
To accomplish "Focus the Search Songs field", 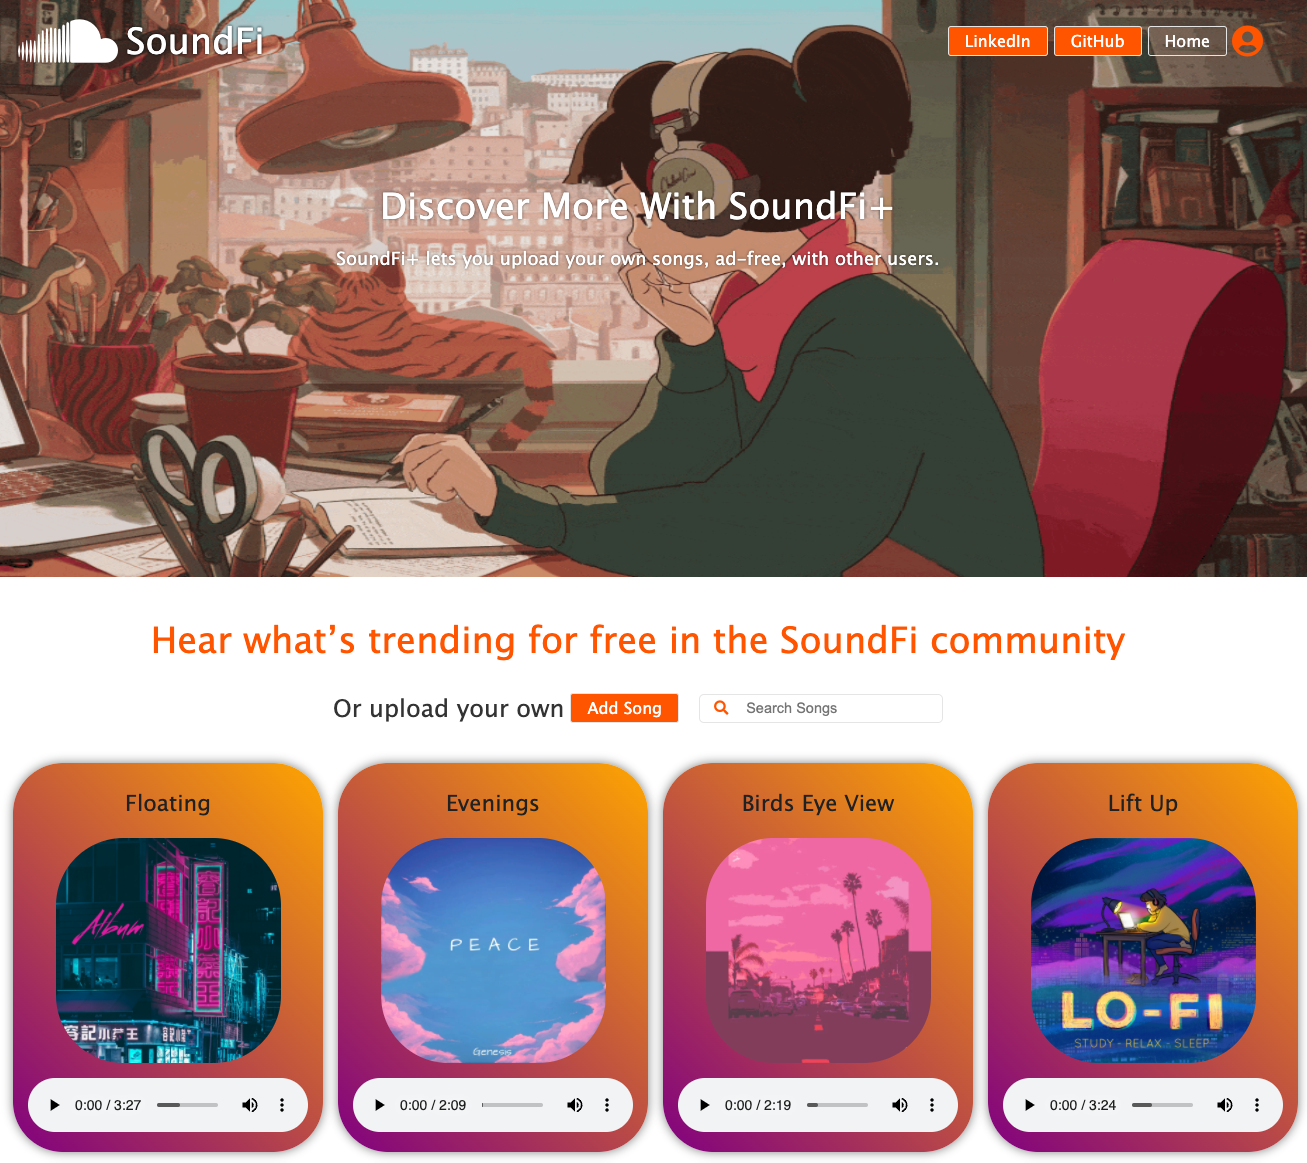I will coord(821,708).
